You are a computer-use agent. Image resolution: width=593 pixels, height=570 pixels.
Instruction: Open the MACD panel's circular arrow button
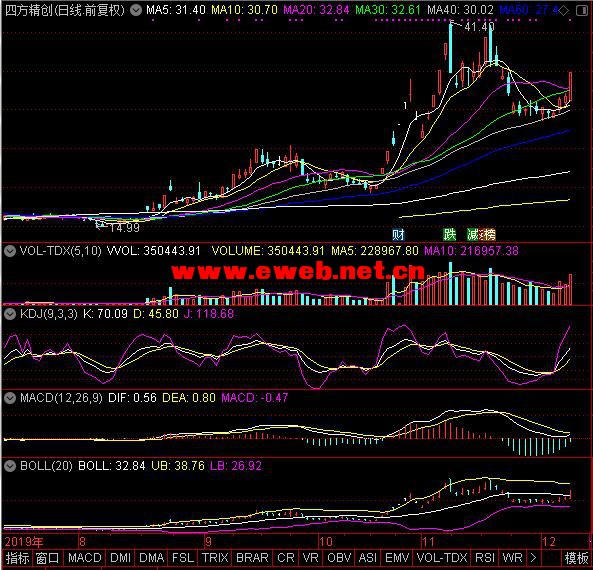click(10, 398)
